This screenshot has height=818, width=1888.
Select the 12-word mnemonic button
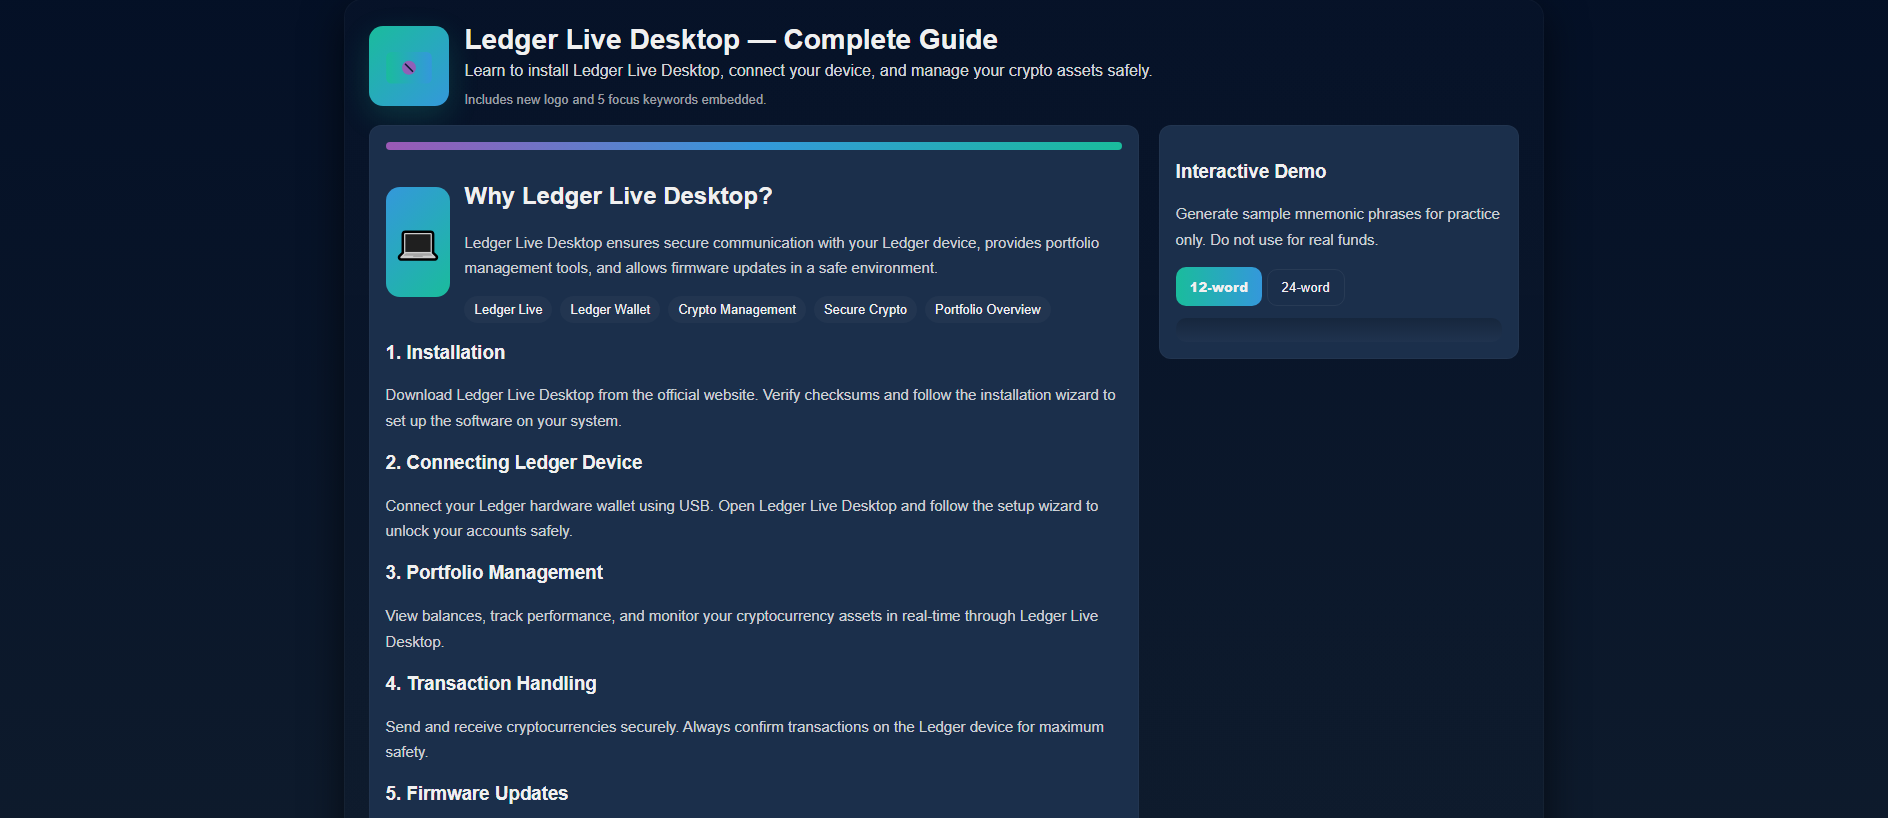pos(1218,287)
